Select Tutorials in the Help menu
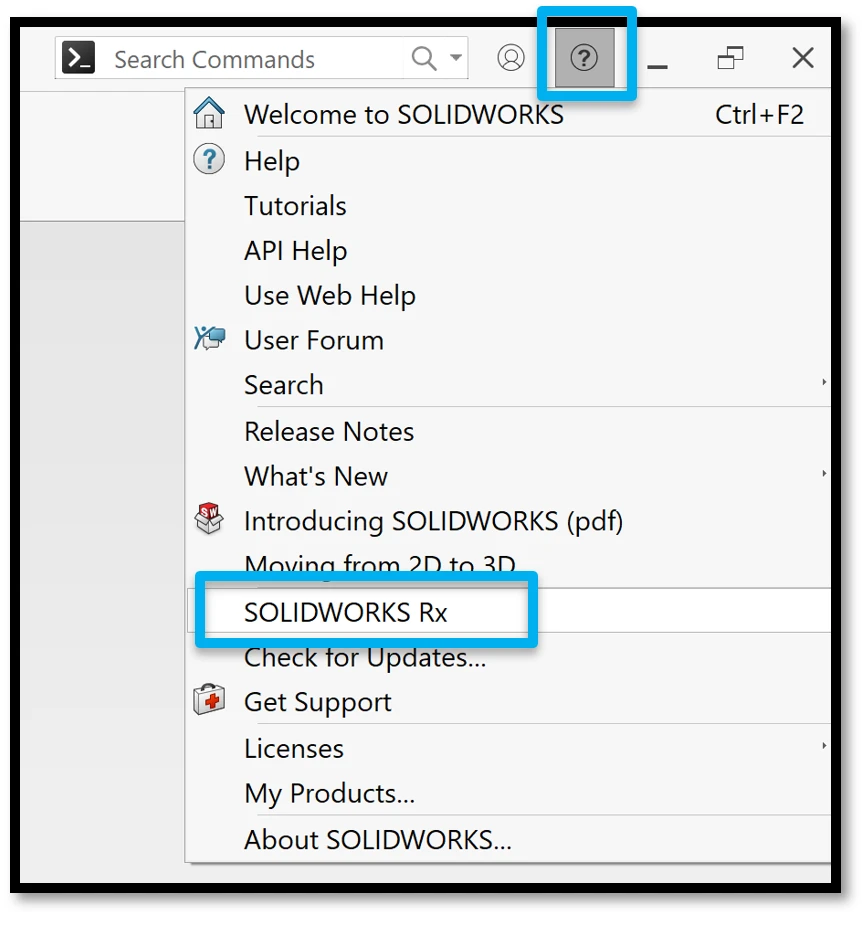This screenshot has height=925, width=862. pyautogui.click(x=295, y=206)
